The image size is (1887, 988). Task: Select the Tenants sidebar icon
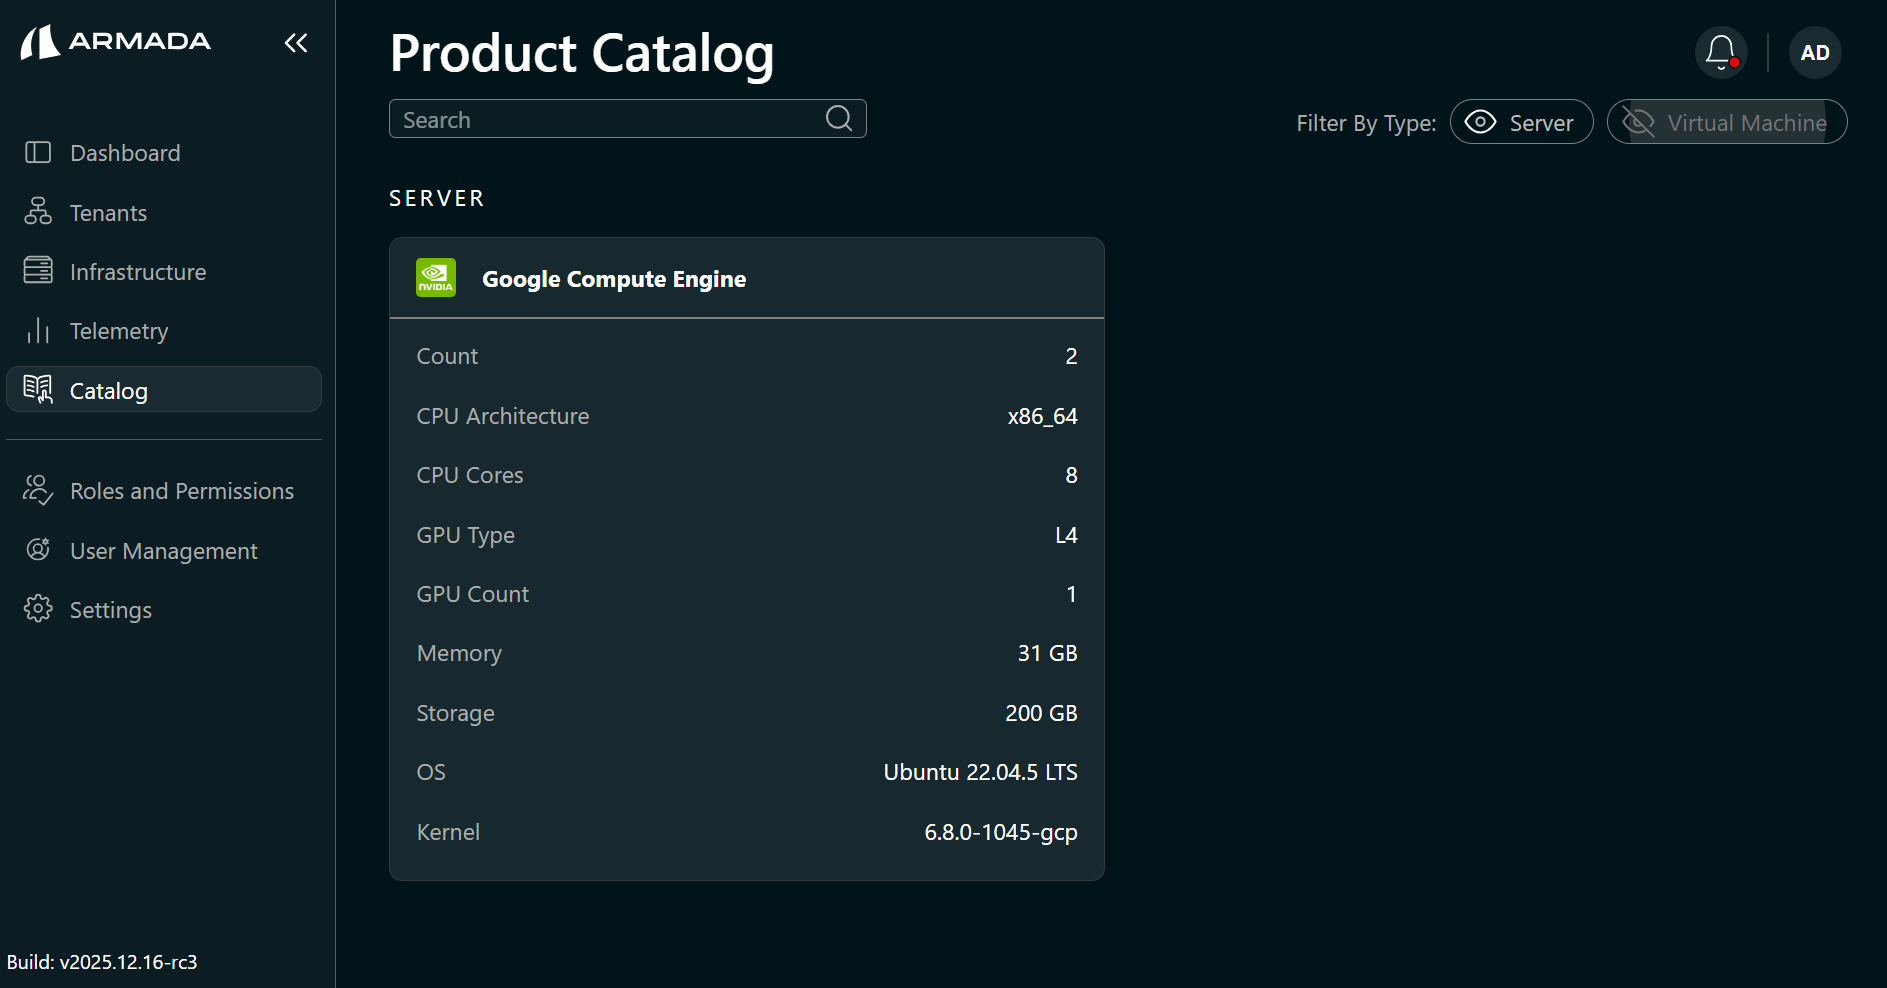point(37,212)
